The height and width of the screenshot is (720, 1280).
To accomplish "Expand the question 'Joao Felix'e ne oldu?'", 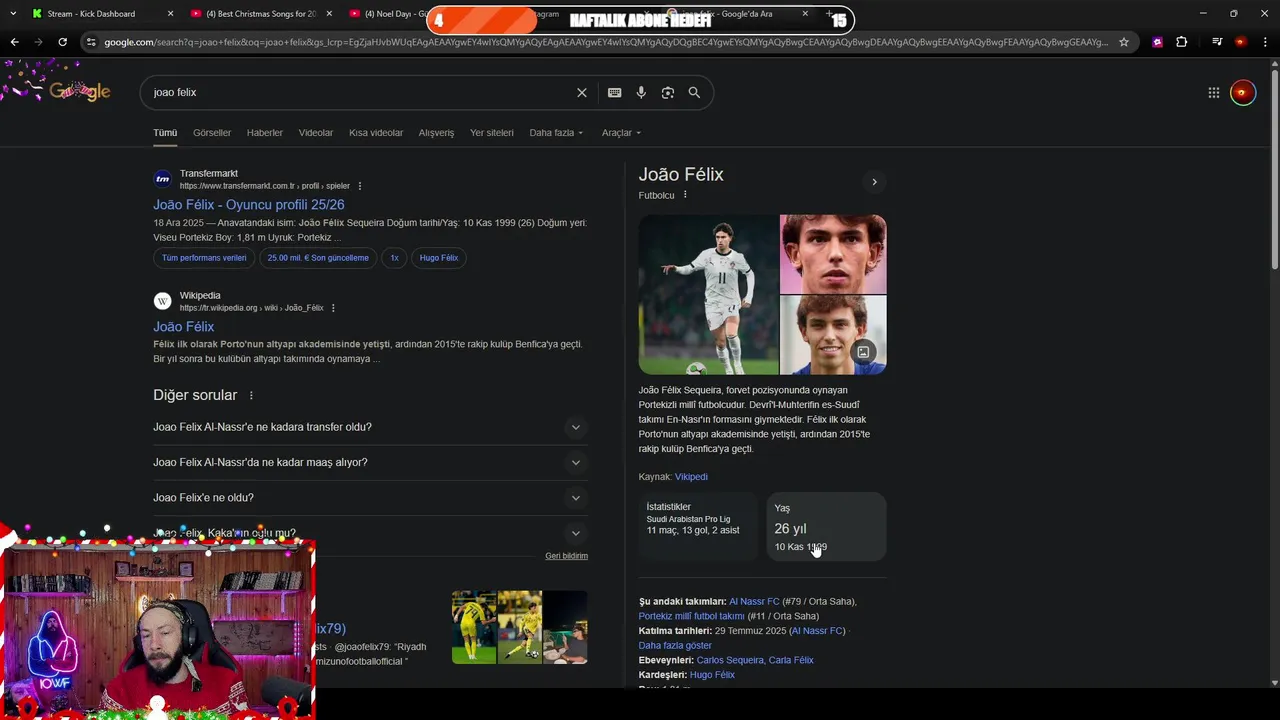I will pos(370,498).
